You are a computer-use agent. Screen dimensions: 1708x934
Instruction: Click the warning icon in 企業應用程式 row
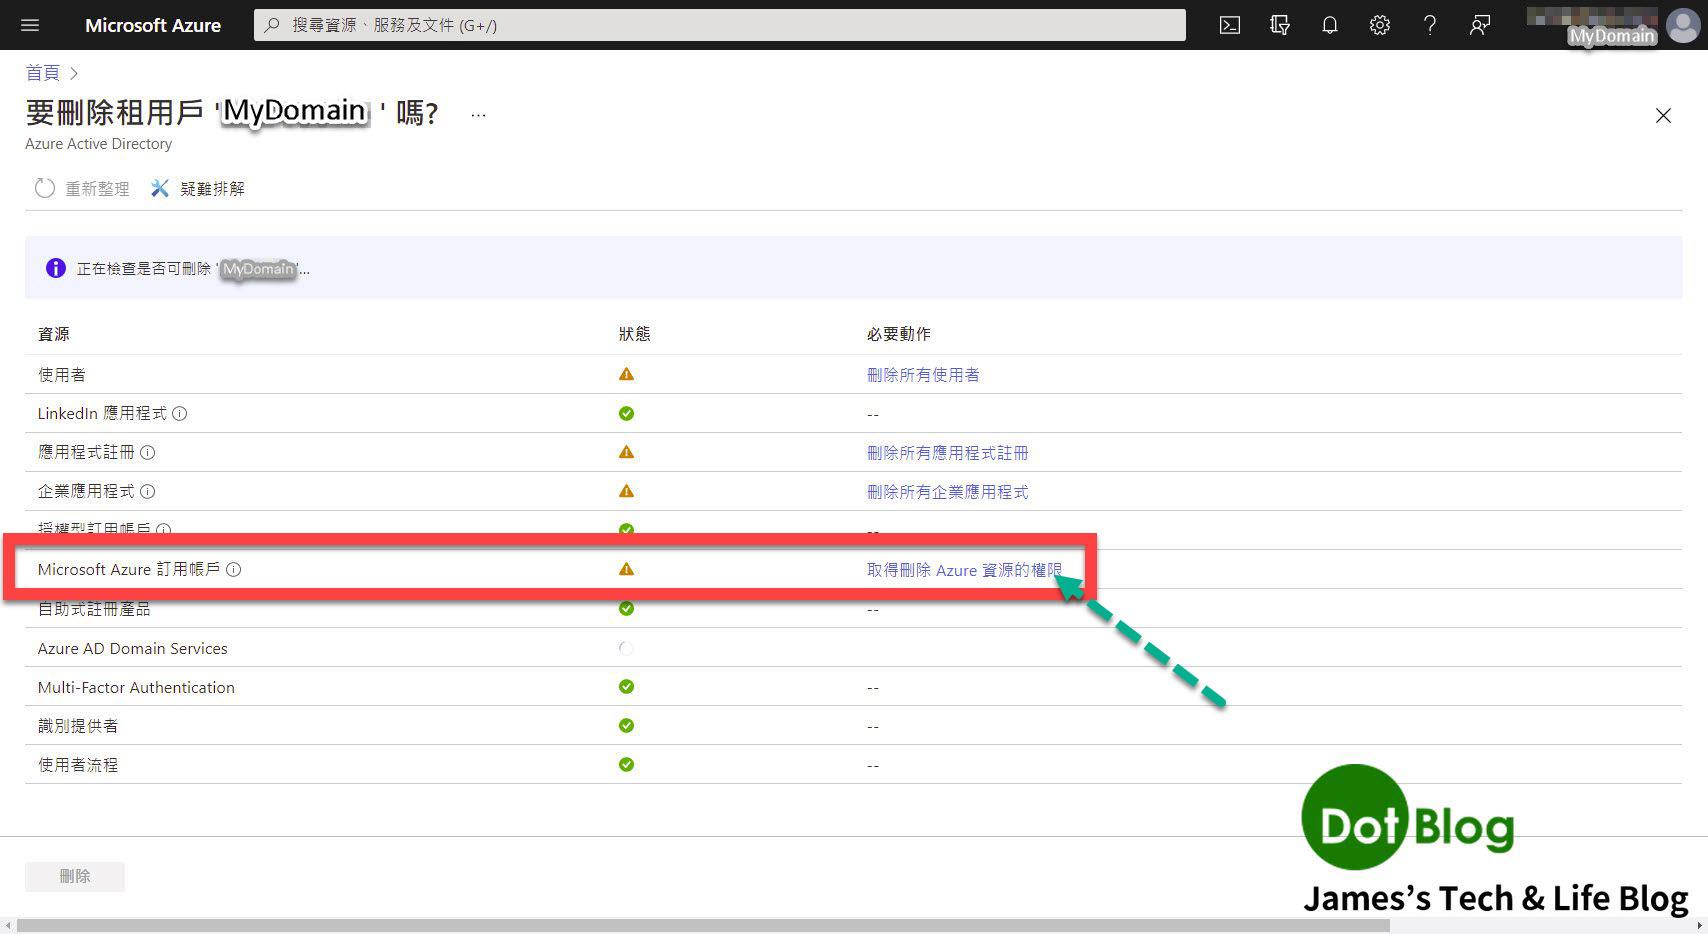click(x=626, y=491)
